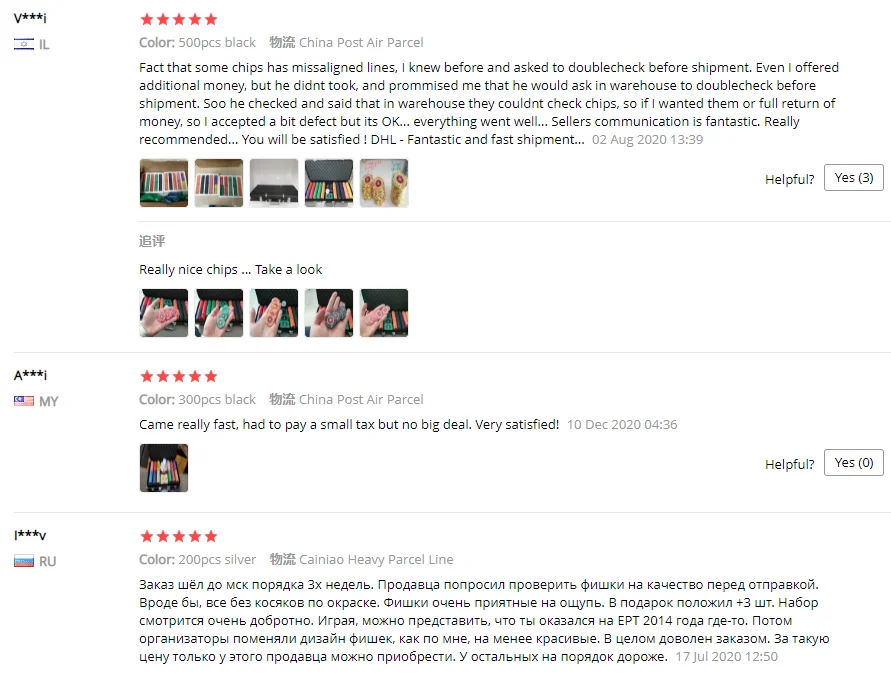Click the Israel flag icon beside IL
Viewport: 891px width, 677px height.
24,44
